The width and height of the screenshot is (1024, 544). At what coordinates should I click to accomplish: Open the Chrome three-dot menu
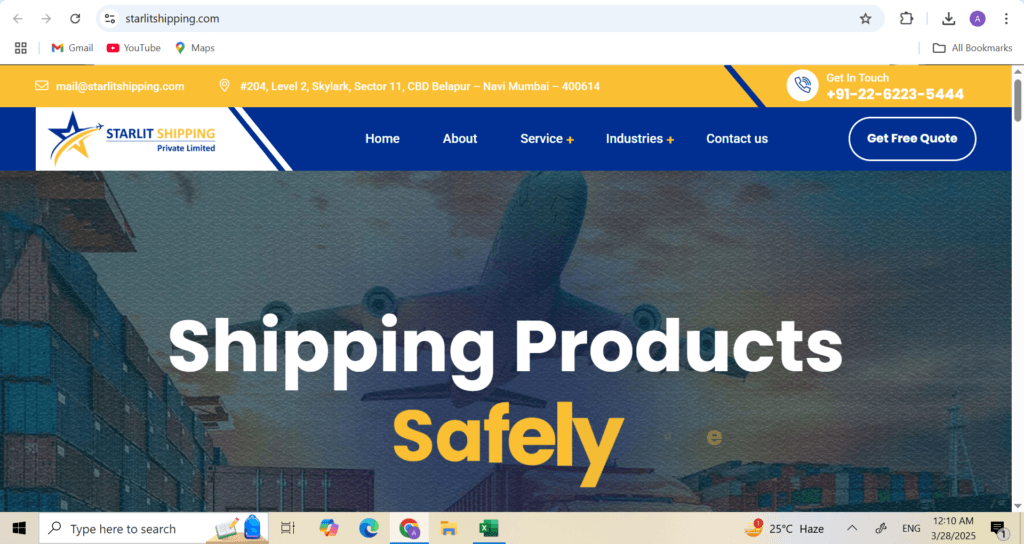click(1006, 18)
